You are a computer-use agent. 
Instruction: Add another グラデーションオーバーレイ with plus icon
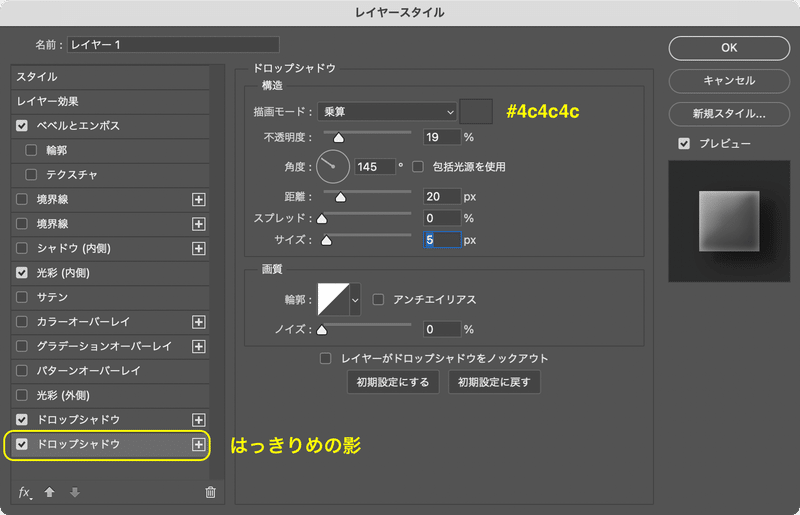coord(198,347)
